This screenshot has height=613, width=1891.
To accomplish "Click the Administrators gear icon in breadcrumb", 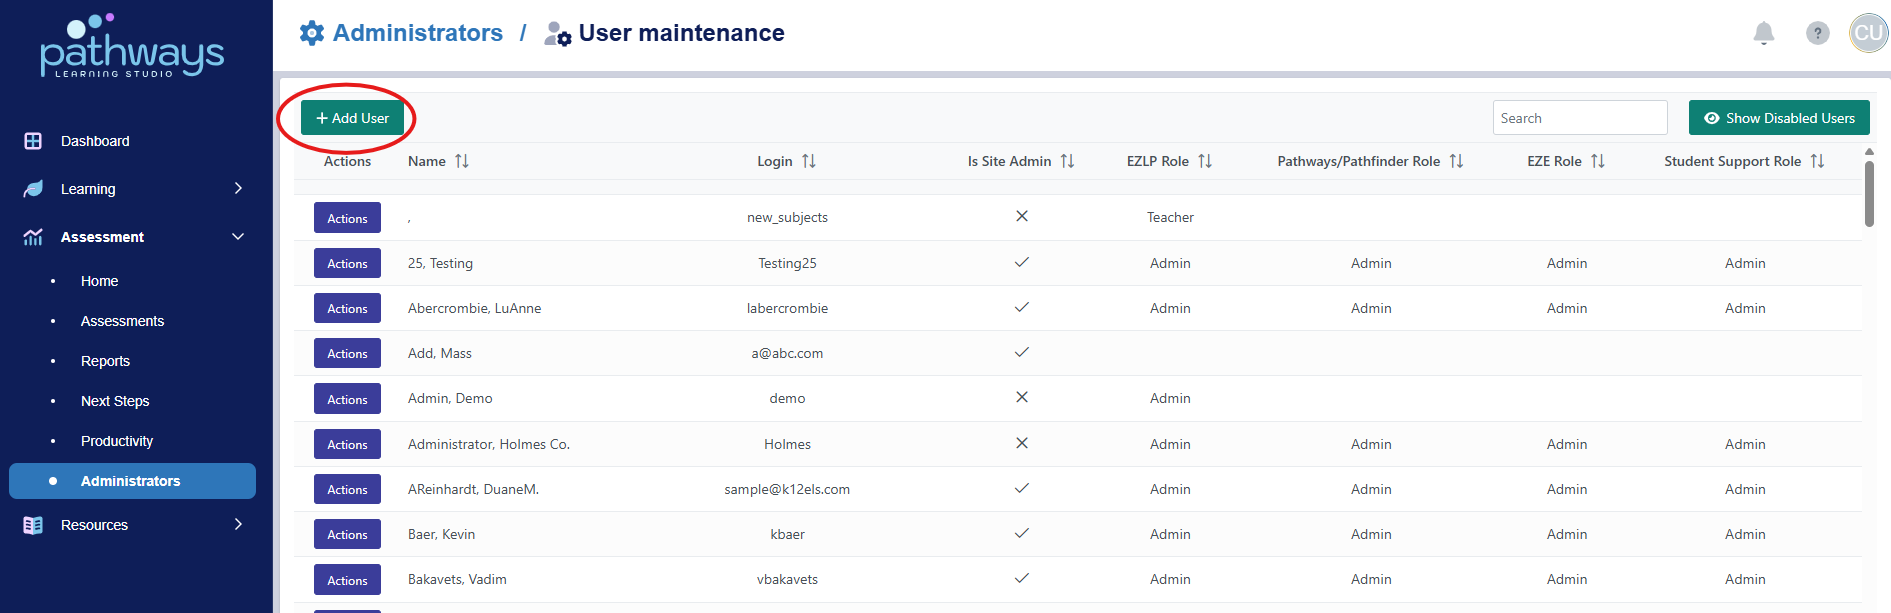I will 312,33.
